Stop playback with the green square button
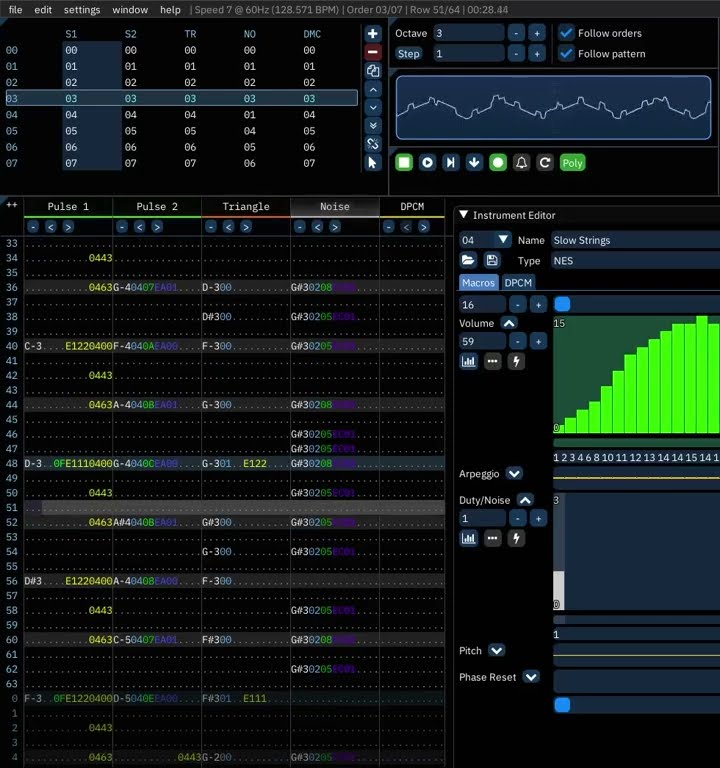 click(x=404, y=163)
